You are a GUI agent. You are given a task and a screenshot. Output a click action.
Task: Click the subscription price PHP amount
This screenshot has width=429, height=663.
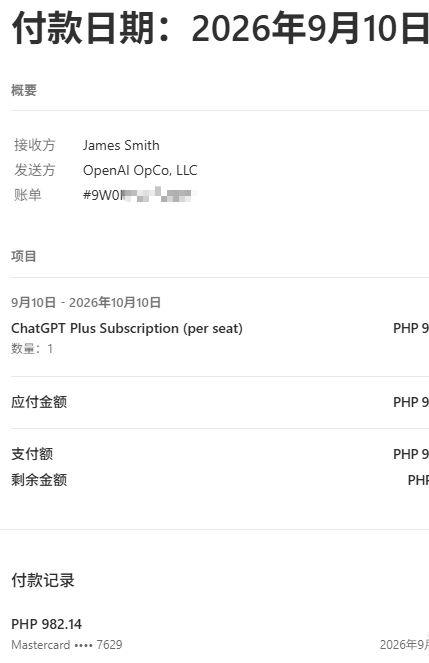411,329
